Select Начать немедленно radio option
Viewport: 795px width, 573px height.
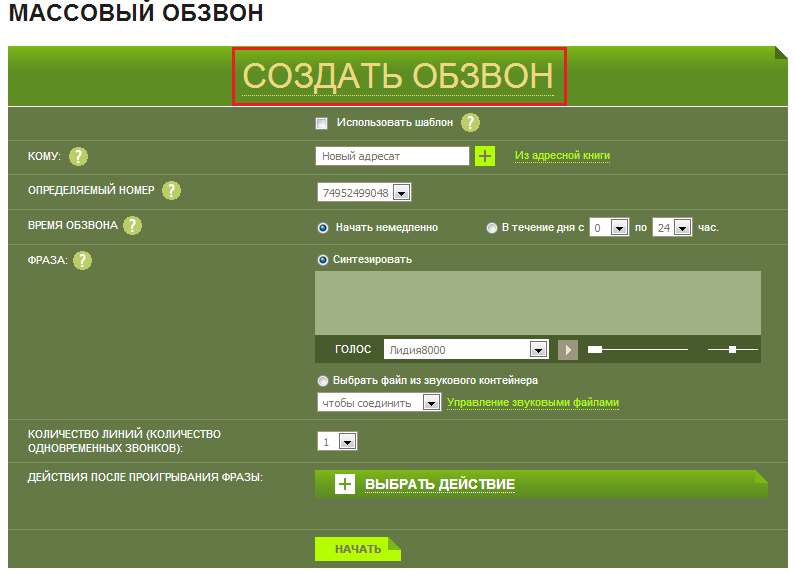[323, 228]
